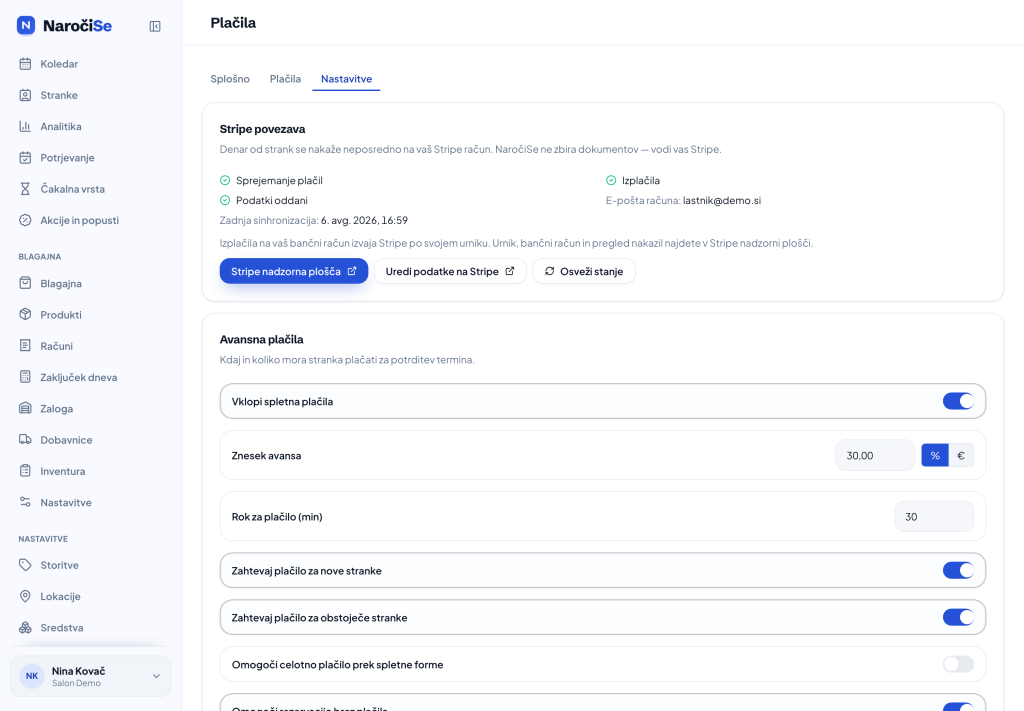Toggle Vklopi spletna plačila switch
1024x711 pixels.
click(x=958, y=401)
